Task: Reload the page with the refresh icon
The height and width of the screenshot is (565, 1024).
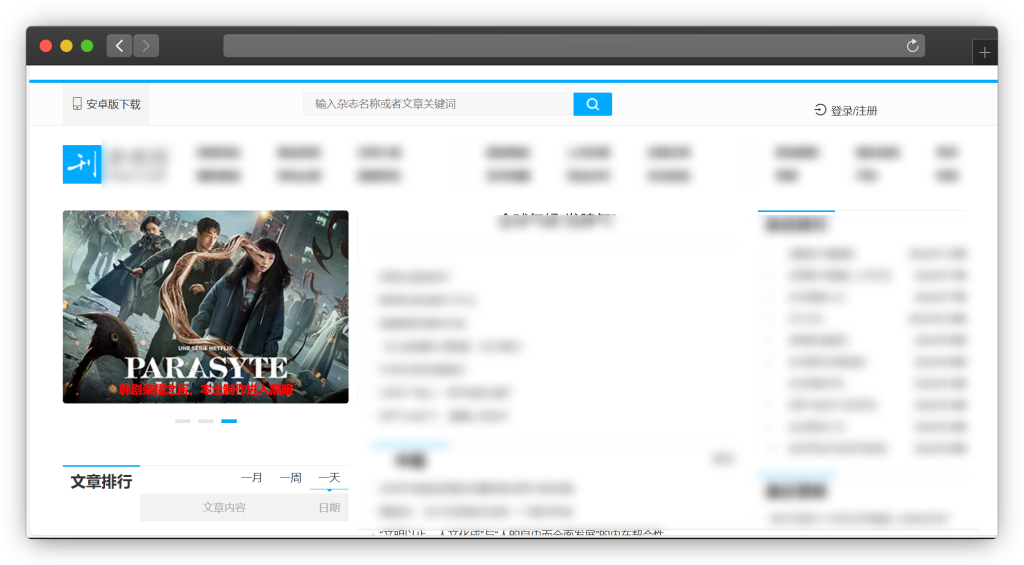Action: (912, 46)
